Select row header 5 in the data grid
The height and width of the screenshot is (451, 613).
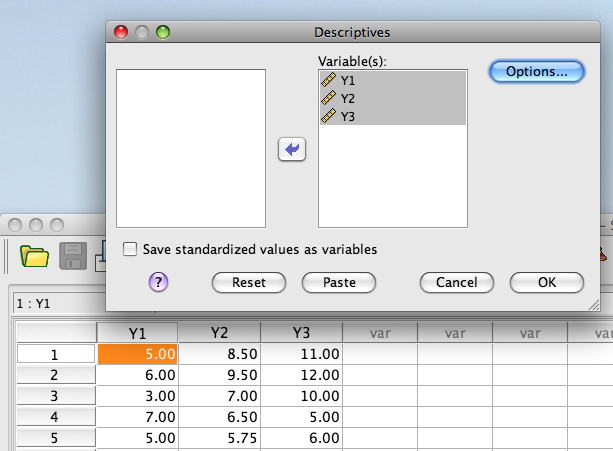coord(56,438)
